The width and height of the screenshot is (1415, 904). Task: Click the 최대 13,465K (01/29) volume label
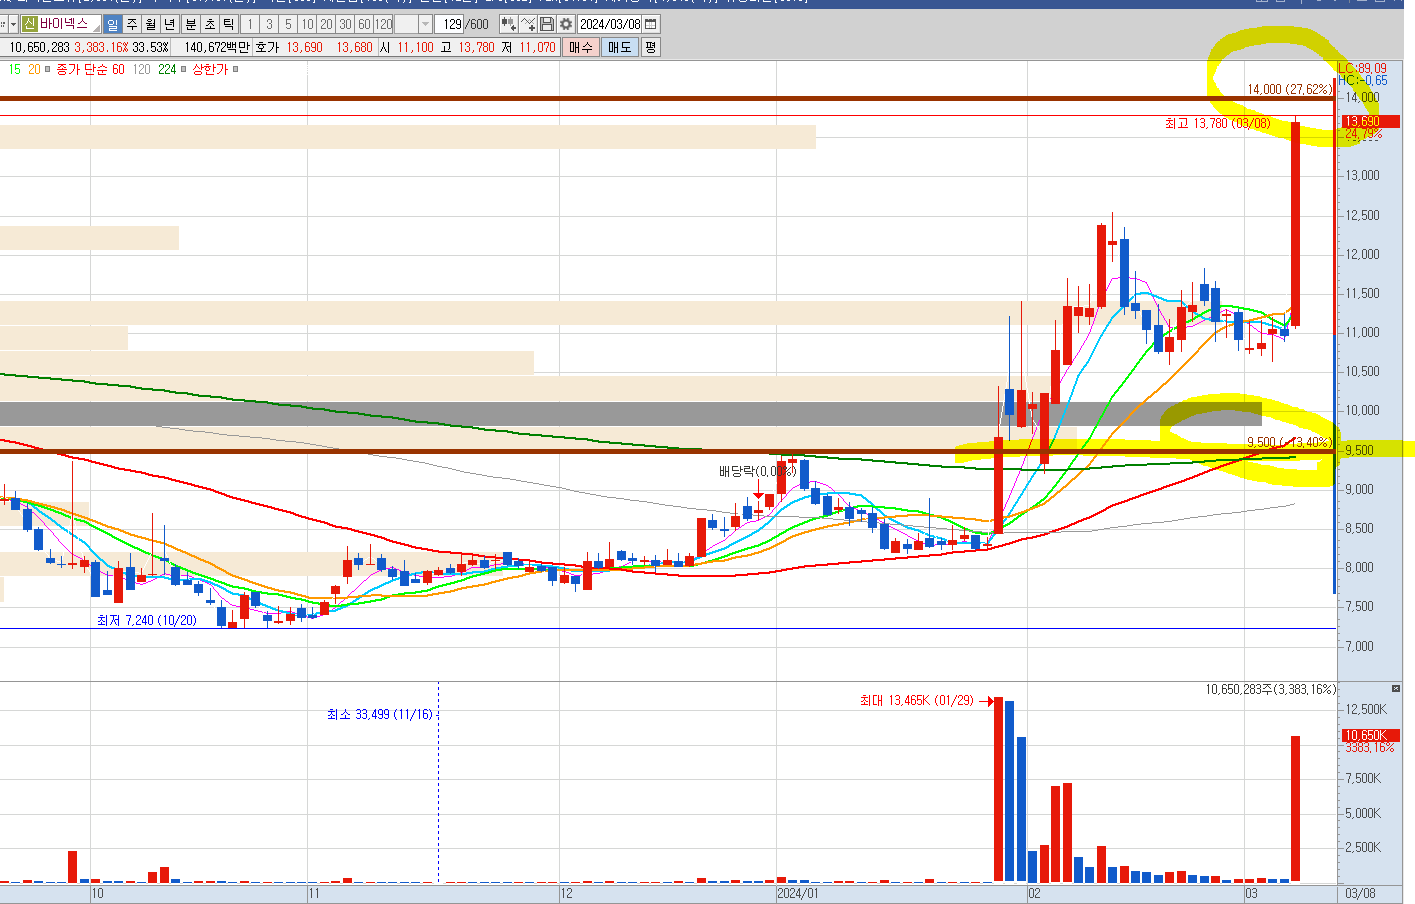point(916,700)
